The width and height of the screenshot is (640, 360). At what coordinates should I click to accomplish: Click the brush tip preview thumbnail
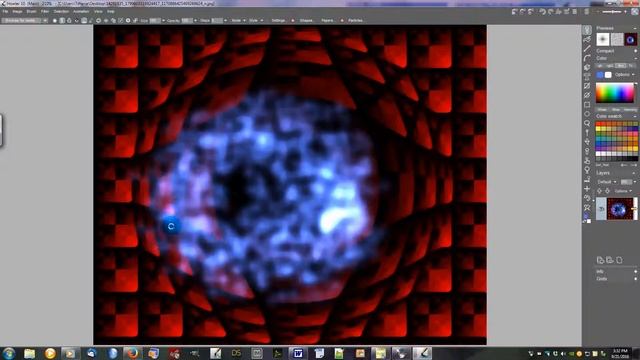pos(603,39)
